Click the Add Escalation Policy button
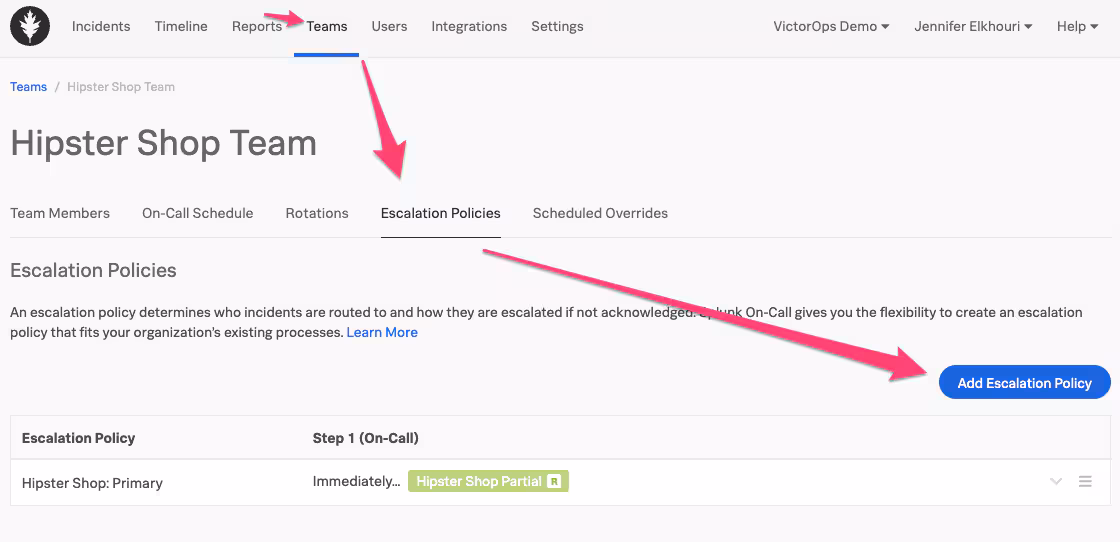 point(1024,383)
